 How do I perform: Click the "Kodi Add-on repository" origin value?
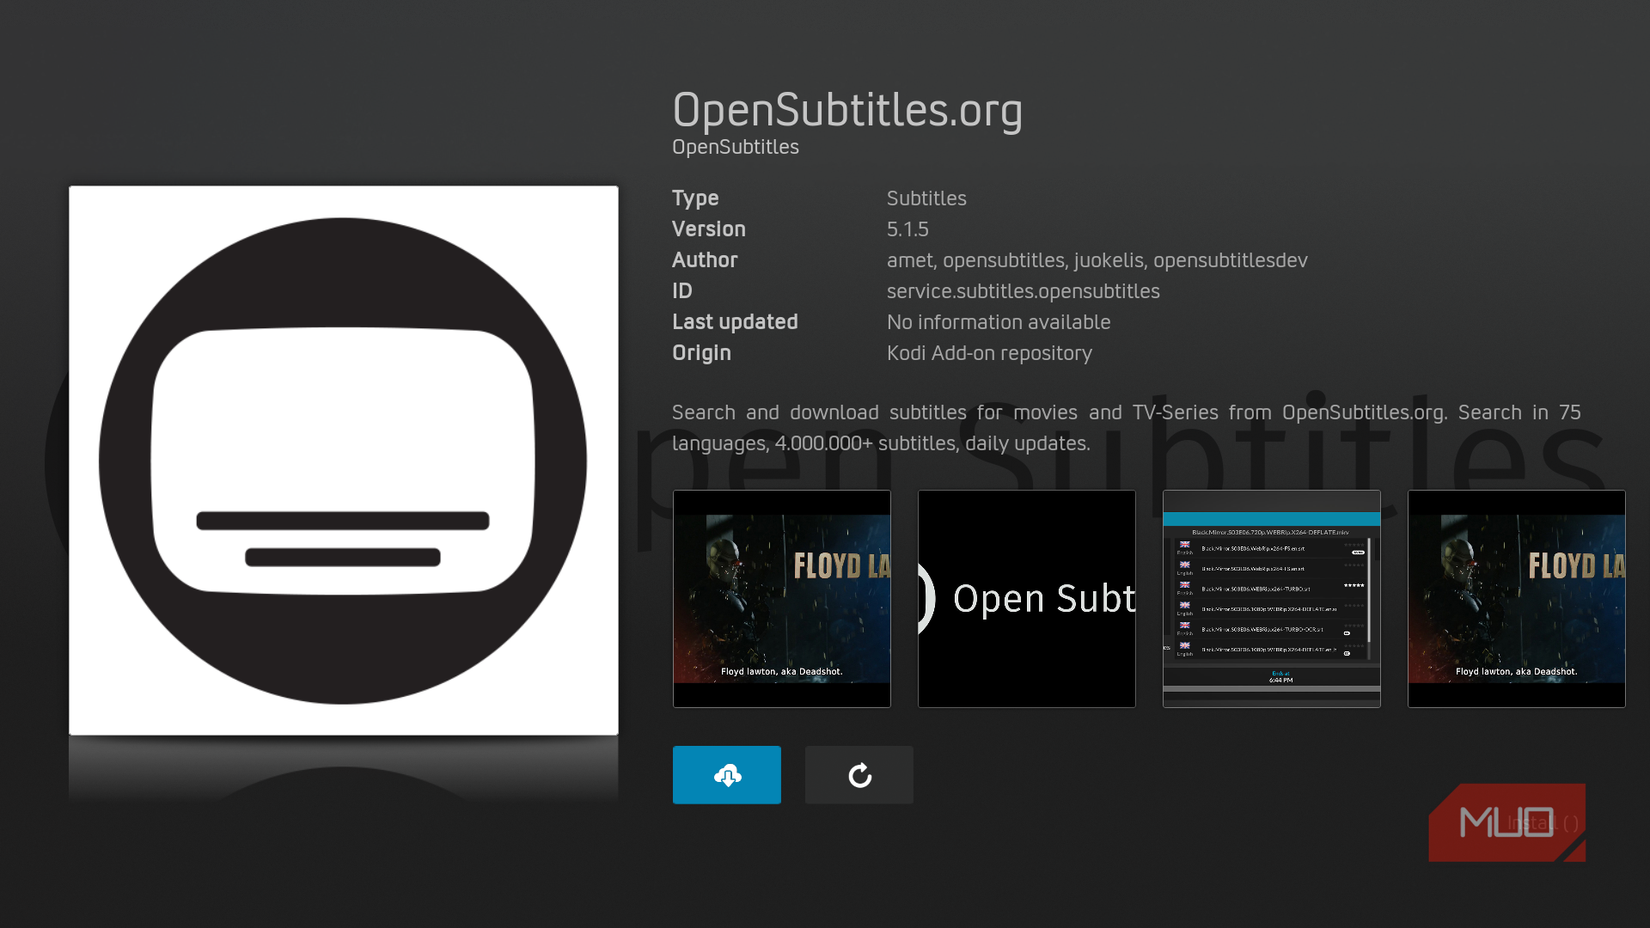click(x=989, y=353)
